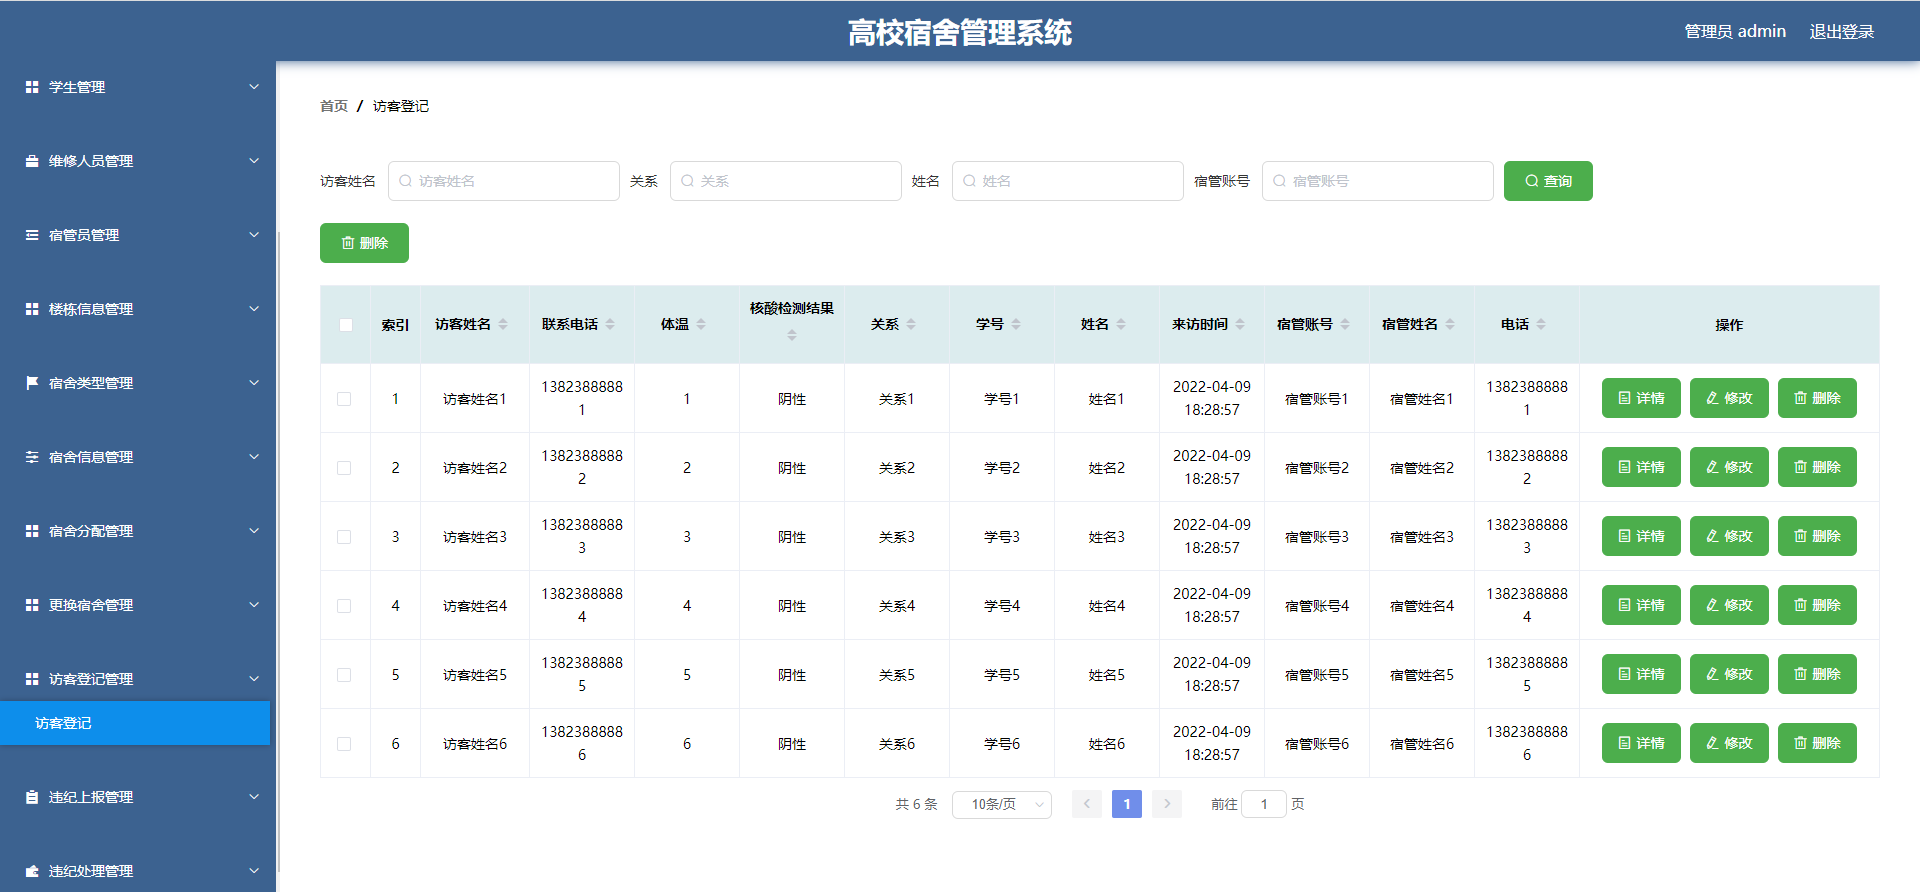1920x892 pixels.
Task: Expand 学生管理 menu chevron
Action: [x=254, y=87]
